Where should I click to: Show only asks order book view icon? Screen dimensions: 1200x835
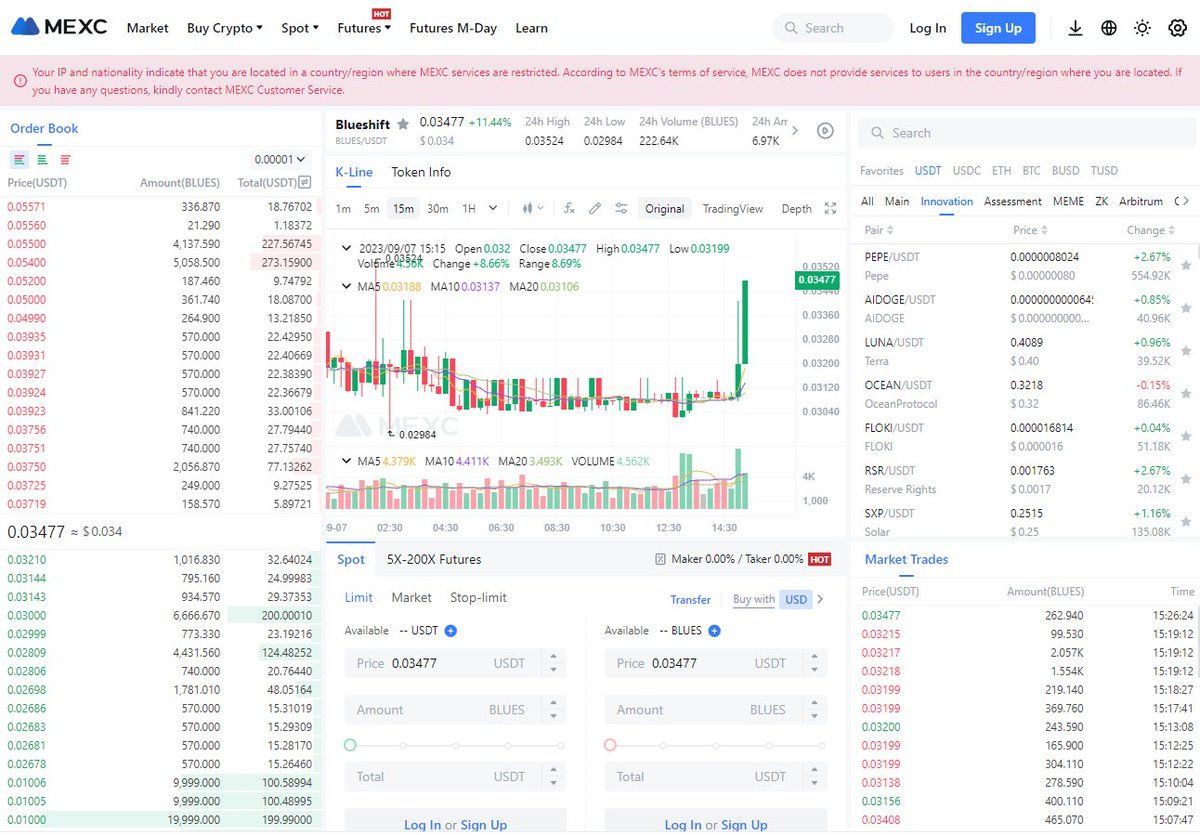click(x=65, y=159)
